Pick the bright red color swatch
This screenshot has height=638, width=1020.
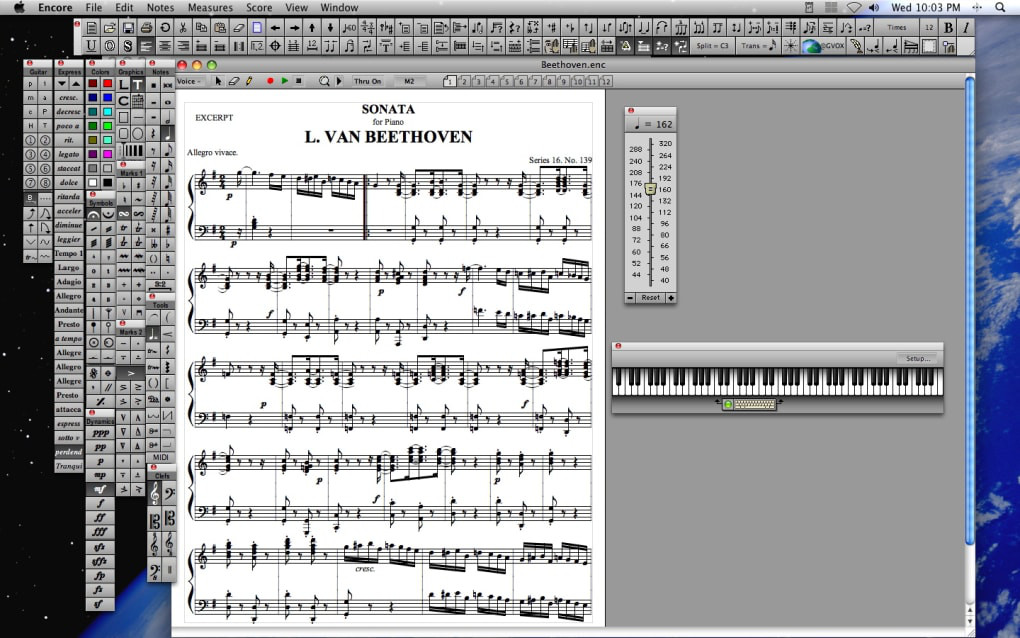click(107, 84)
